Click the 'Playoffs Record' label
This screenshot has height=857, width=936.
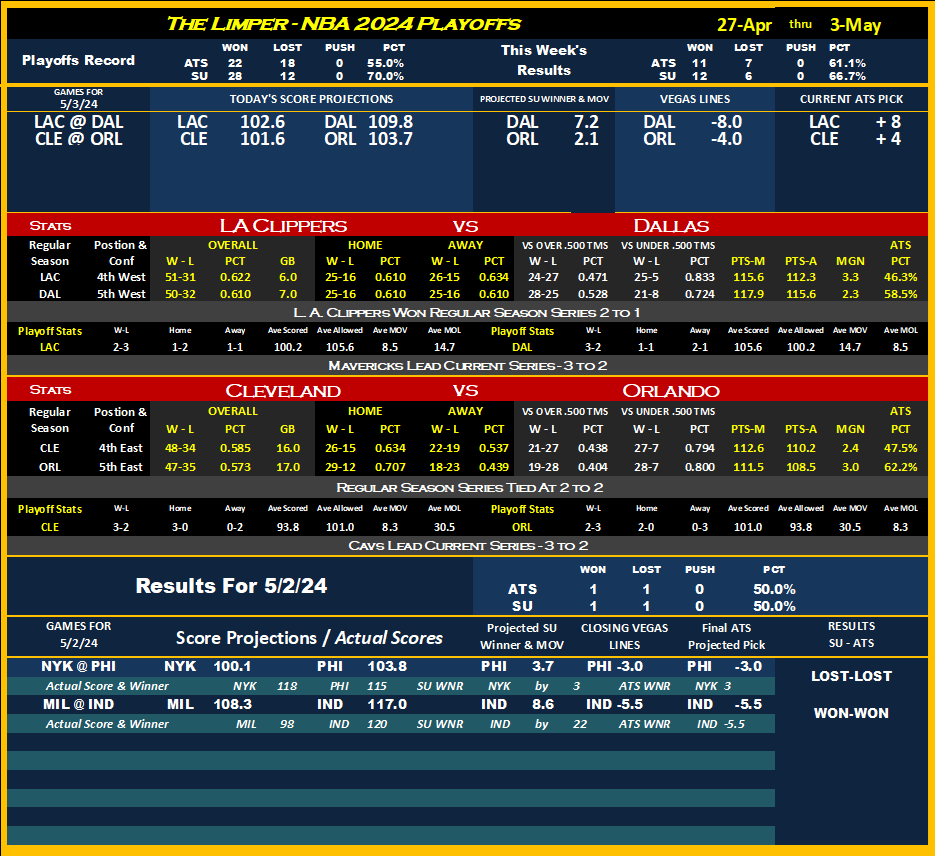(78, 60)
